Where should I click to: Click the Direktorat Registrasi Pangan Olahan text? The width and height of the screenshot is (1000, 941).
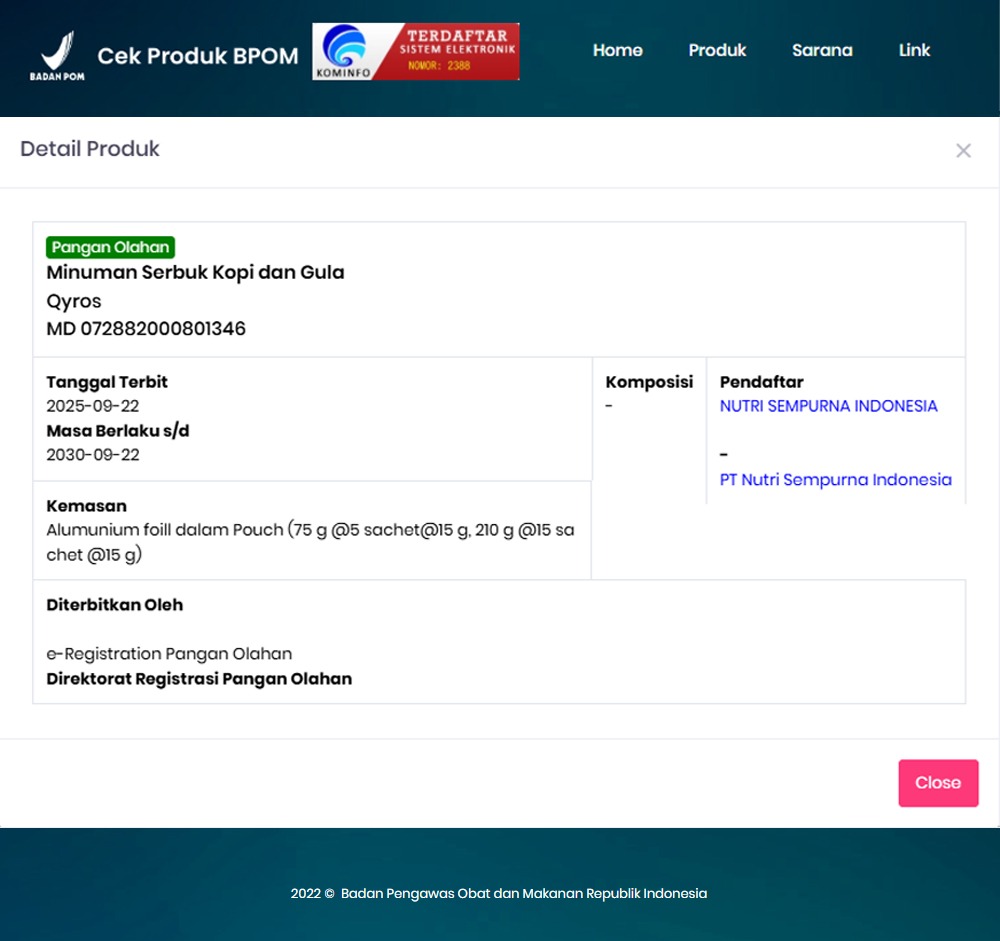coord(199,679)
